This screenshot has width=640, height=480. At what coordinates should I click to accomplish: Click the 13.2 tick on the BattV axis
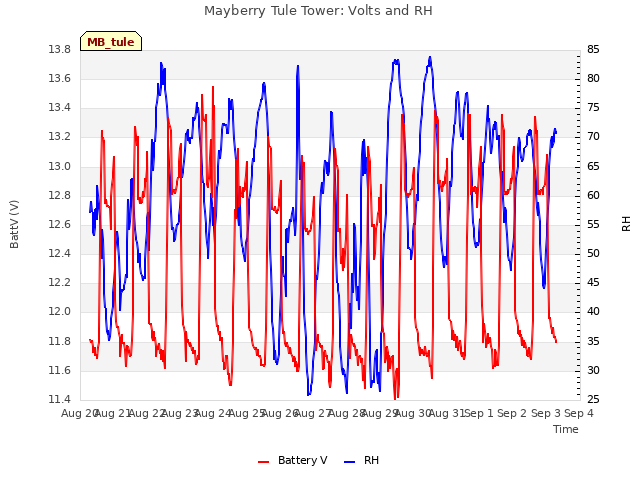point(60,137)
